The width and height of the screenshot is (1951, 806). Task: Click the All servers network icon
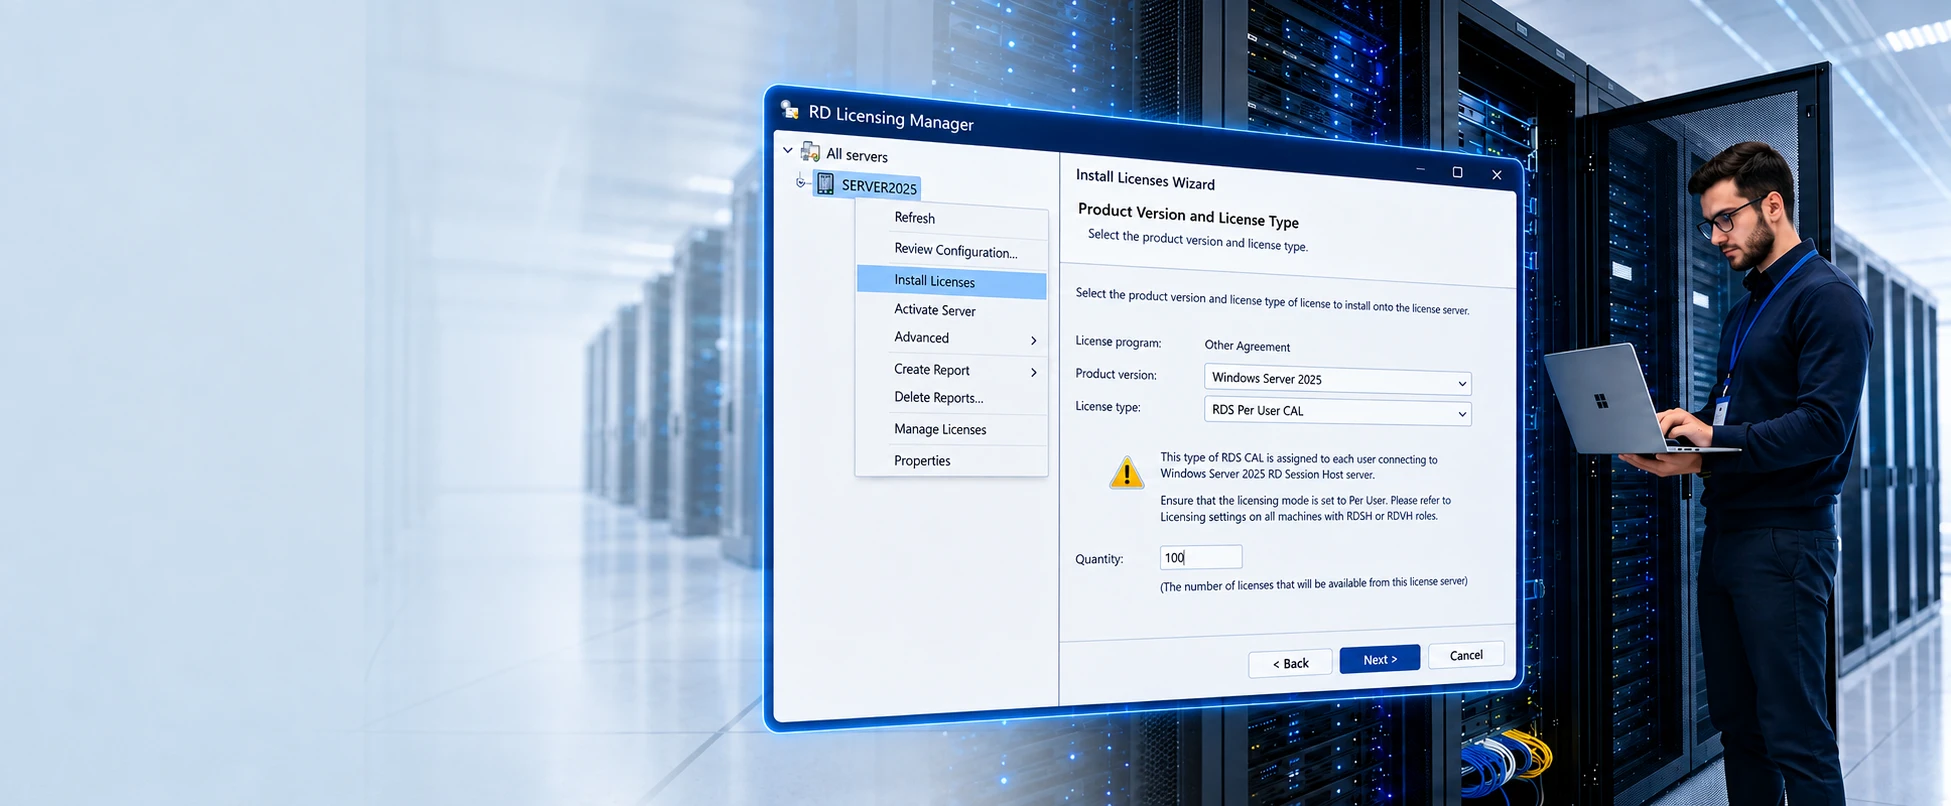[810, 152]
